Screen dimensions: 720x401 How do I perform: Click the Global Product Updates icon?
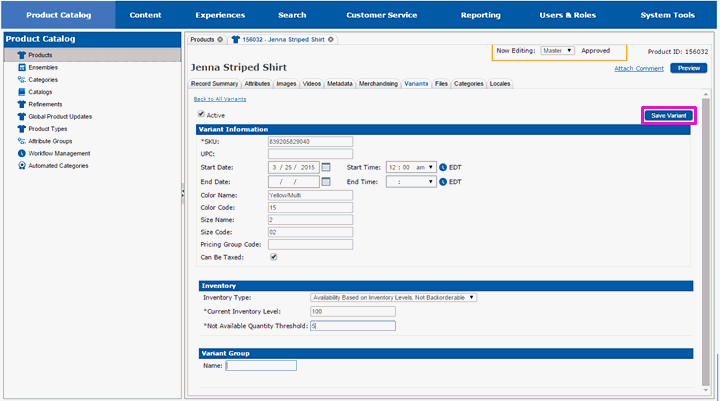(22, 117)
